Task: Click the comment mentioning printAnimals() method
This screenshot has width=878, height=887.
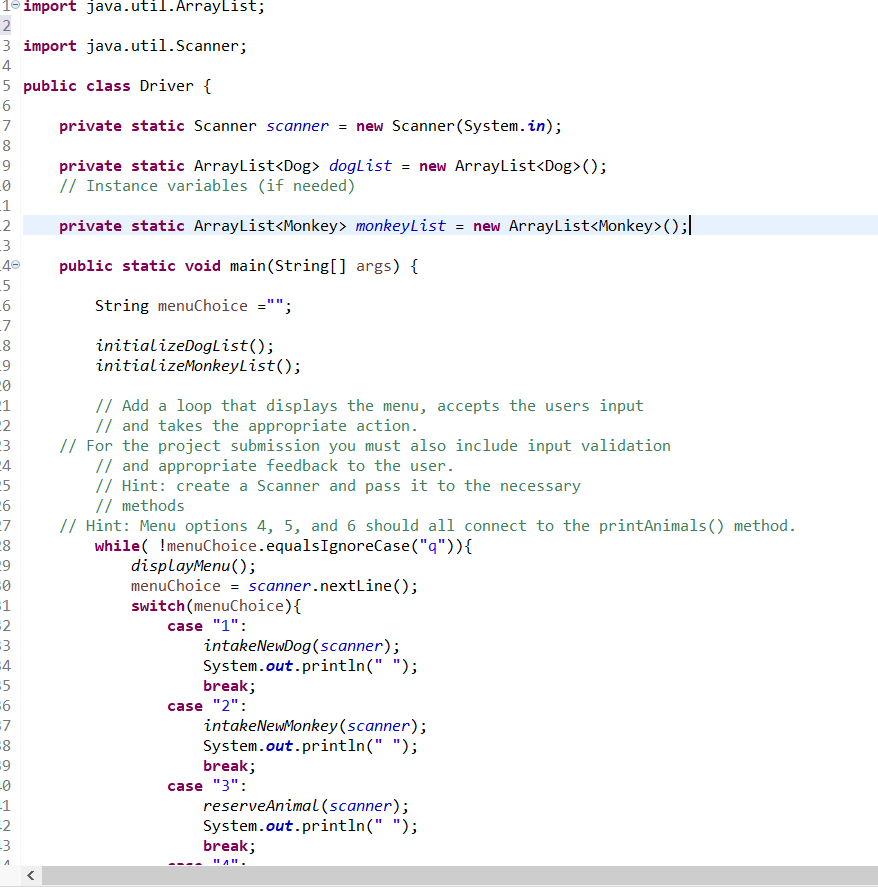Action: (x=430, y=525)
